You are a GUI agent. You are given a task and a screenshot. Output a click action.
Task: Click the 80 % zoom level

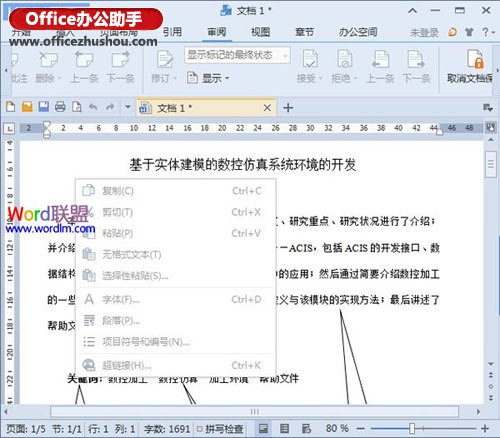coord(337,428)
